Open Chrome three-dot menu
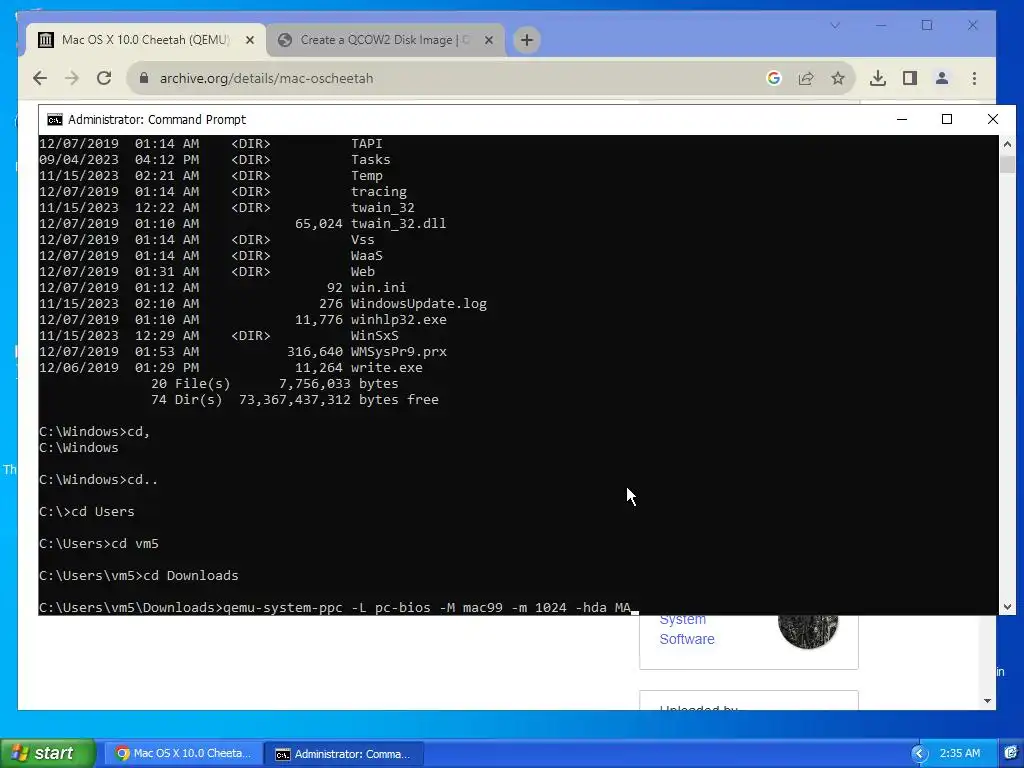 (x=974, y=78)
